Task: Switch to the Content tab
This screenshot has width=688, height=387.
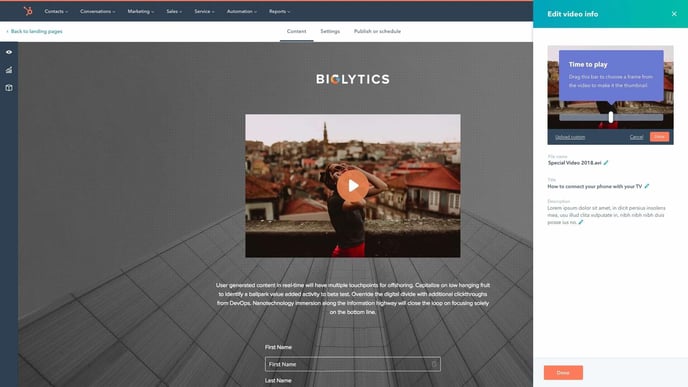Action: click(x=297, y=31)
